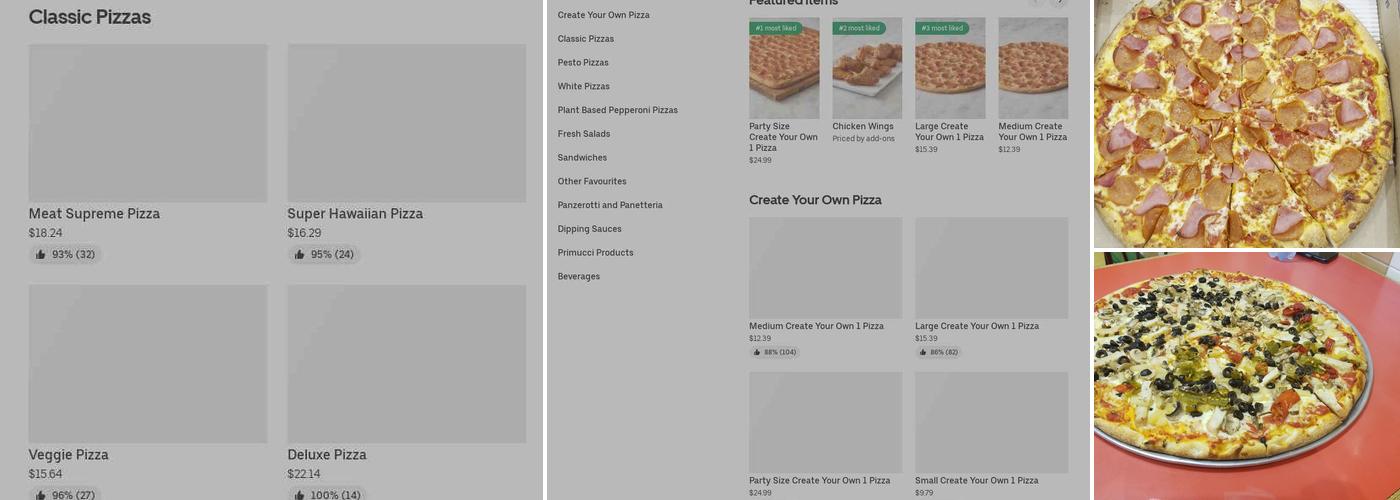This screenshot has height=500, width=1400.
Task: Click the #1 most liked badge
Action: click(776, 28)
